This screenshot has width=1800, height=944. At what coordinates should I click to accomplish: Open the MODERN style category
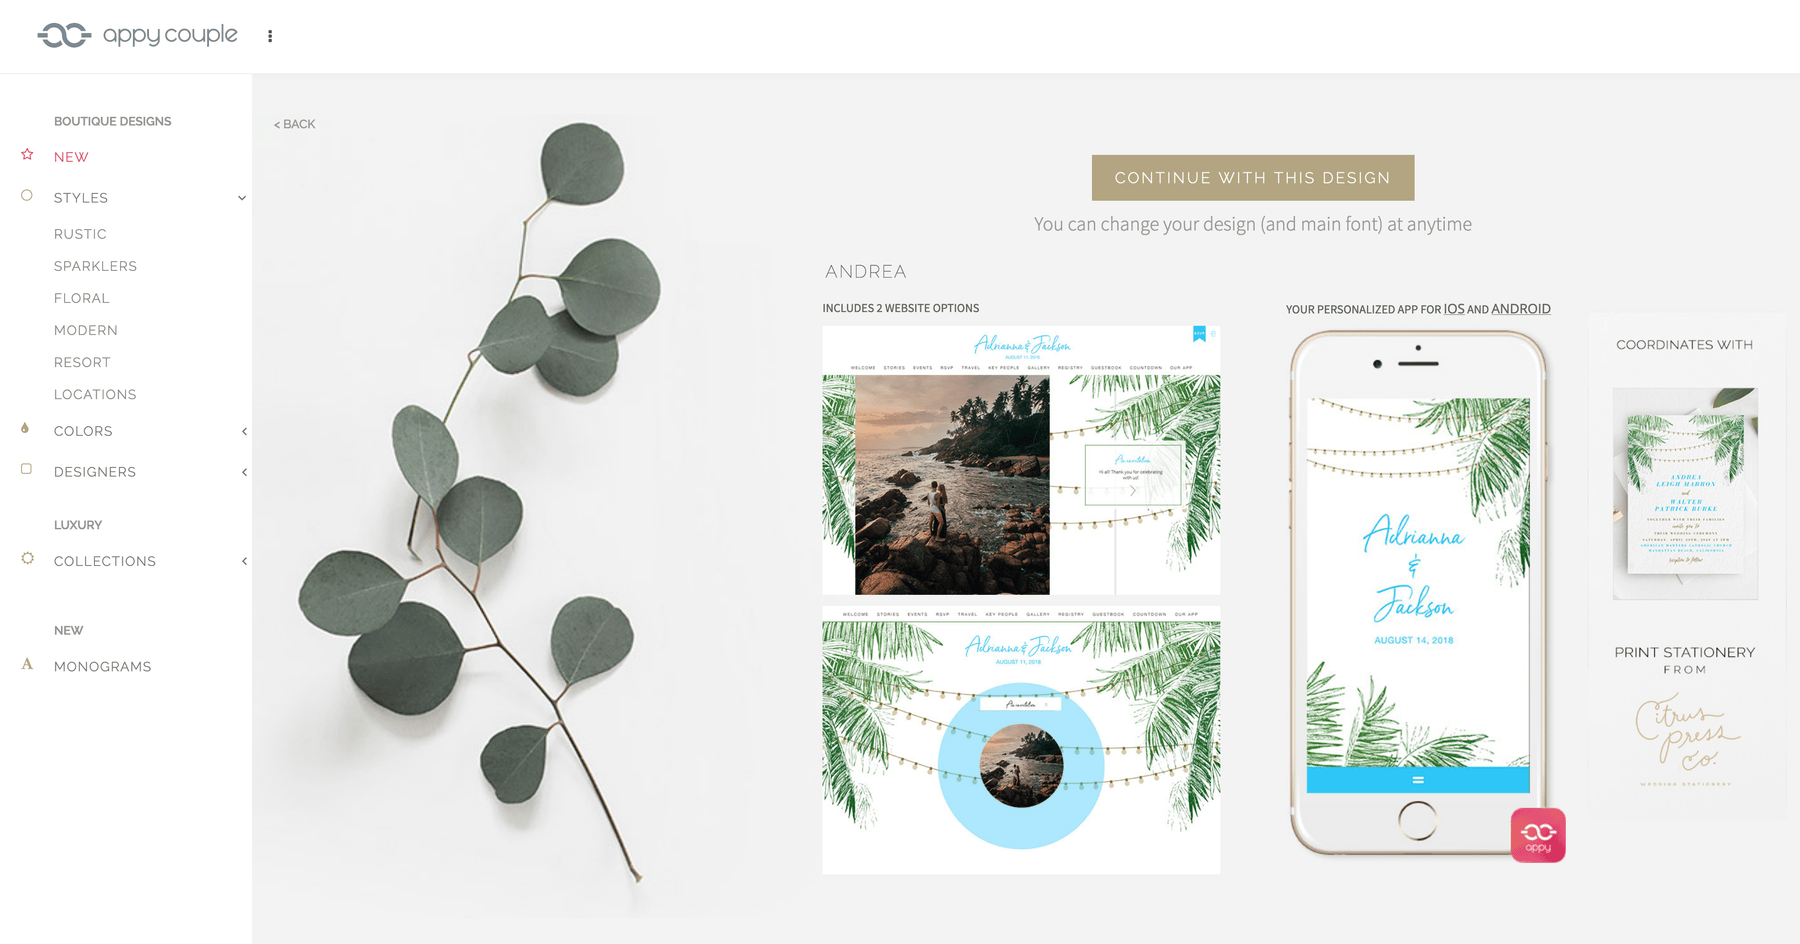coord(86,330)
